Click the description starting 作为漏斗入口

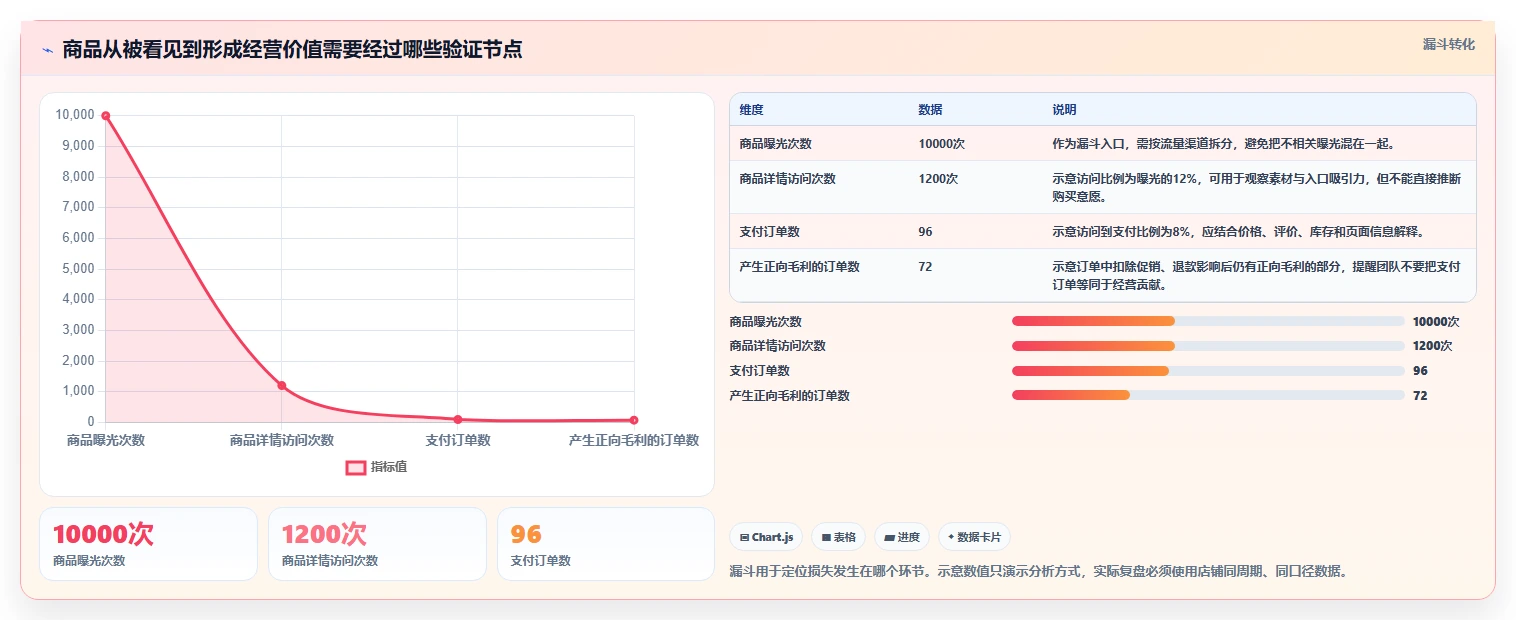(x=1223, y=144)
